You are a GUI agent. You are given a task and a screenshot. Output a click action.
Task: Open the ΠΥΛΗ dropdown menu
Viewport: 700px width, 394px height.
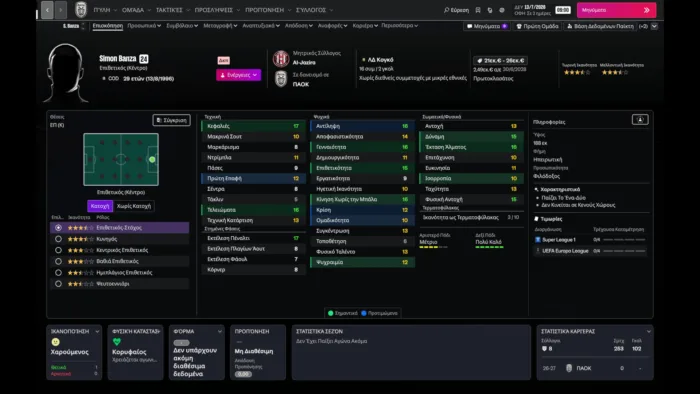pyautogui.click(x=105, y=10)
